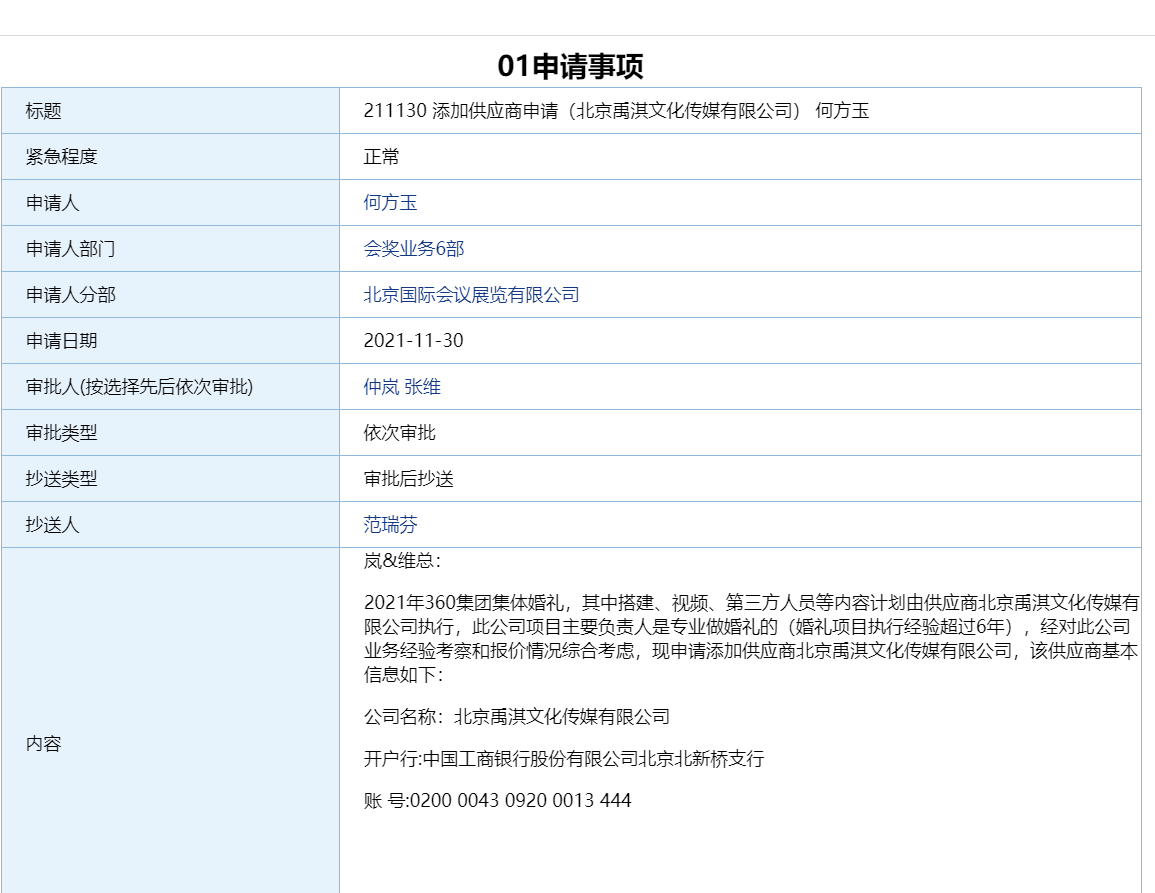Image resolution: width=1155 pixels, height=893 pixels.
Task: Open approver 张维 profile link
Action: click(x=422, y=387)
